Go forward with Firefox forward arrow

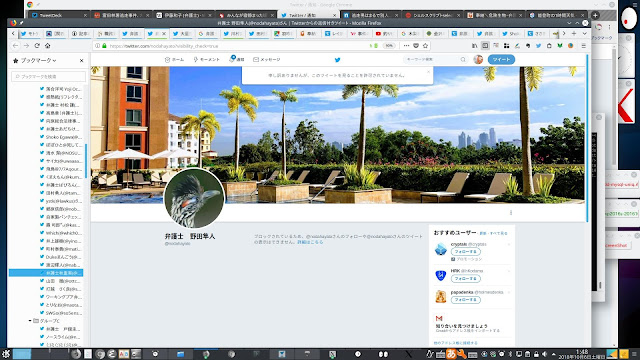click(x=26, y=46)
